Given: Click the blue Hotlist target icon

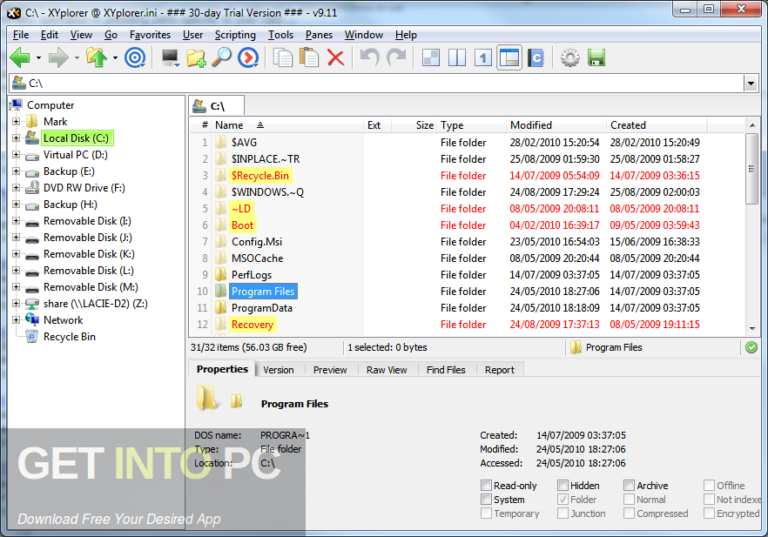Looking at the screenshot, I should 135,58.
